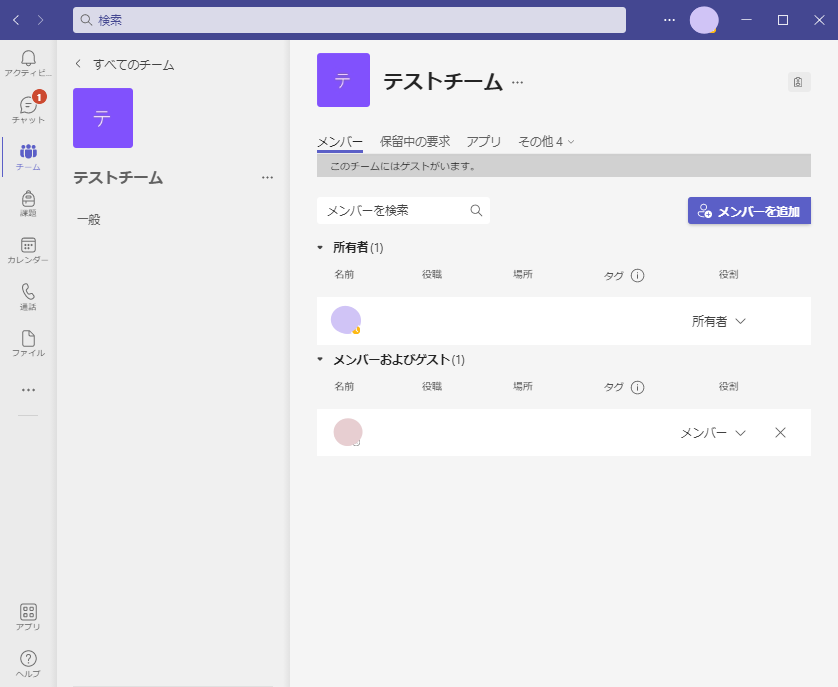Screen dimensions: 838x687
Task: Go back with the left navigation arrow
Action: click(x=16, y=20)
